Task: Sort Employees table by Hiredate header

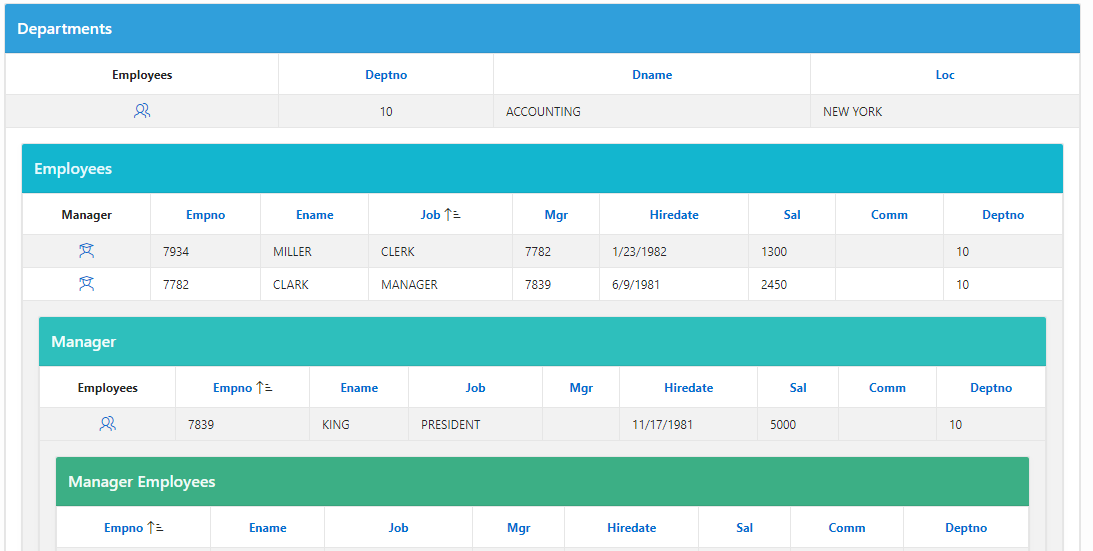Action: click(x=674, y=215)
